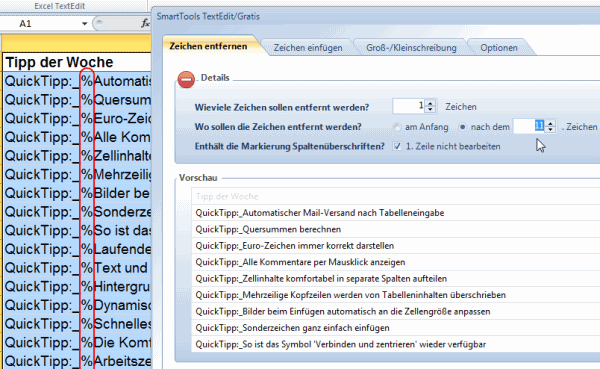Increase the 'nach dem' position value
600x369 pixels.
pos(550,123)
